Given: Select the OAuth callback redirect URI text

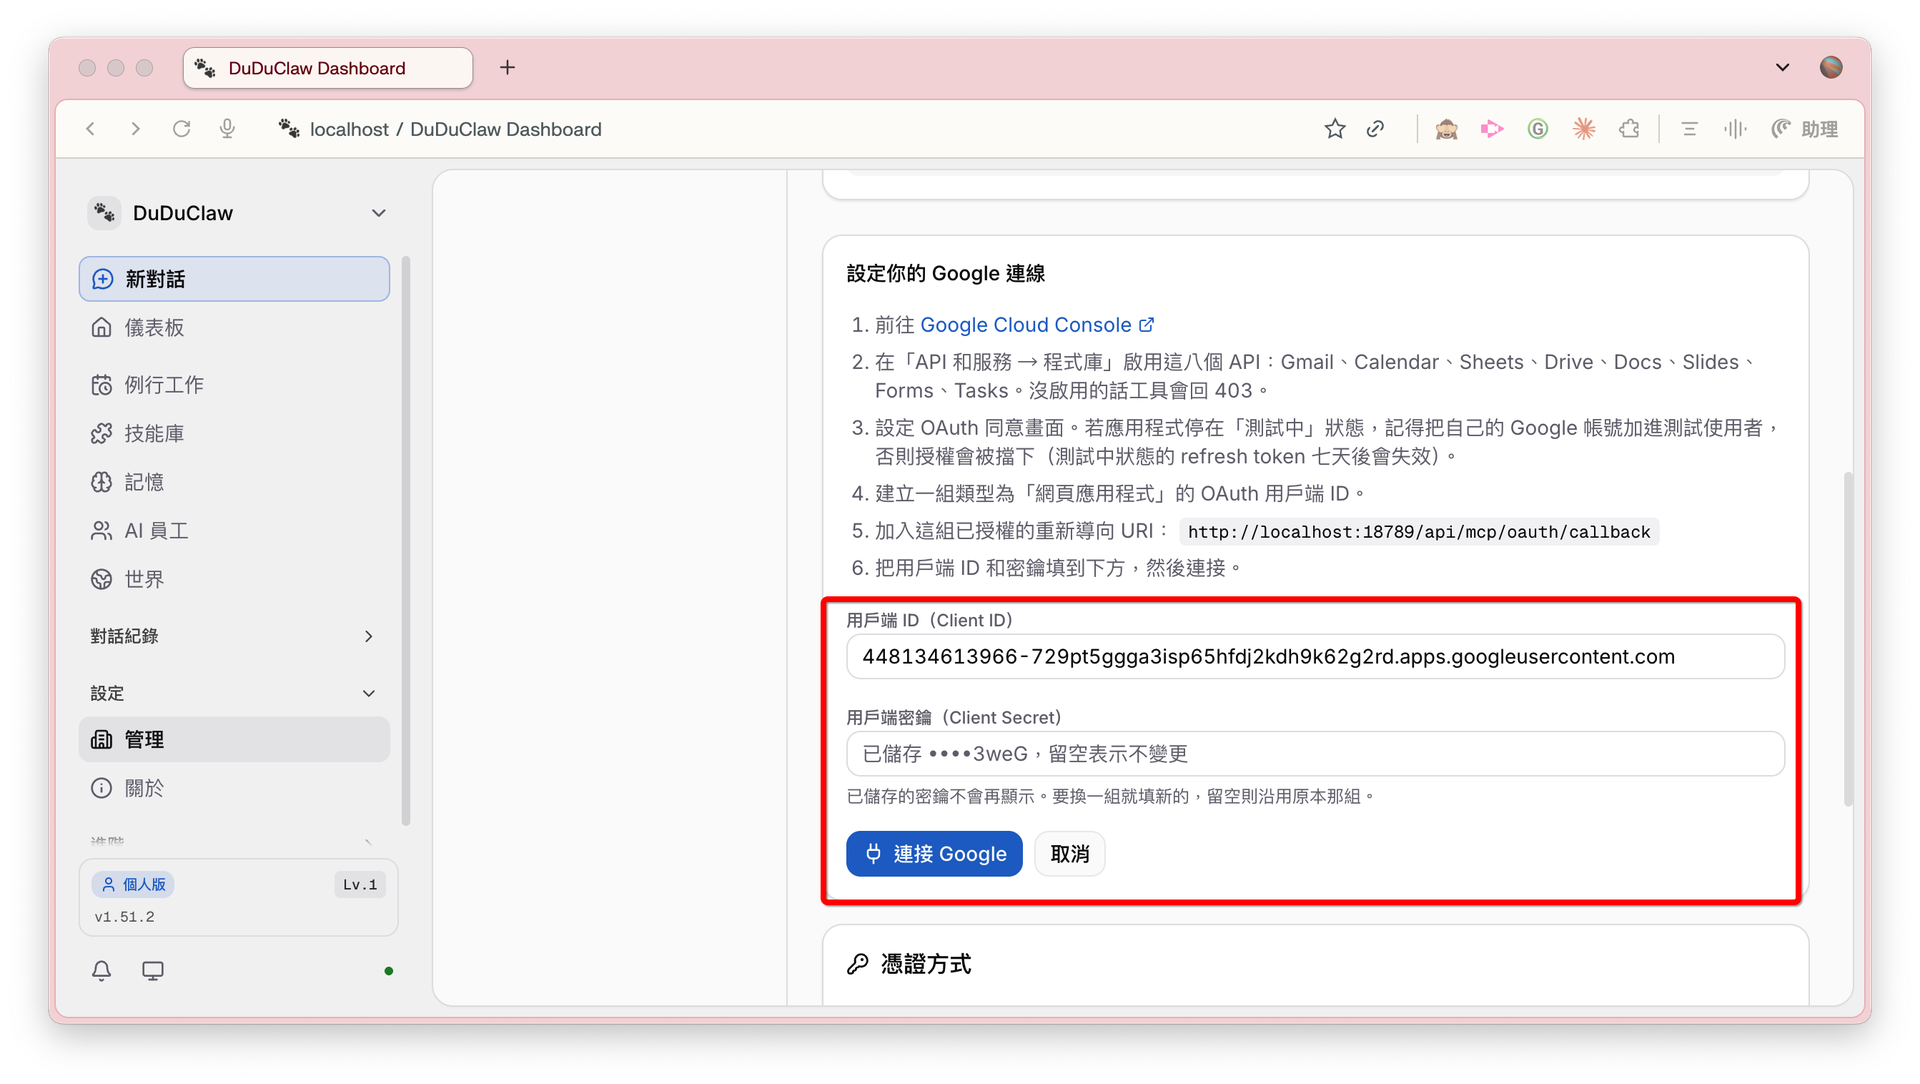Looking at the screenshot, I should pyautogui.click(x=1419, y=532).
